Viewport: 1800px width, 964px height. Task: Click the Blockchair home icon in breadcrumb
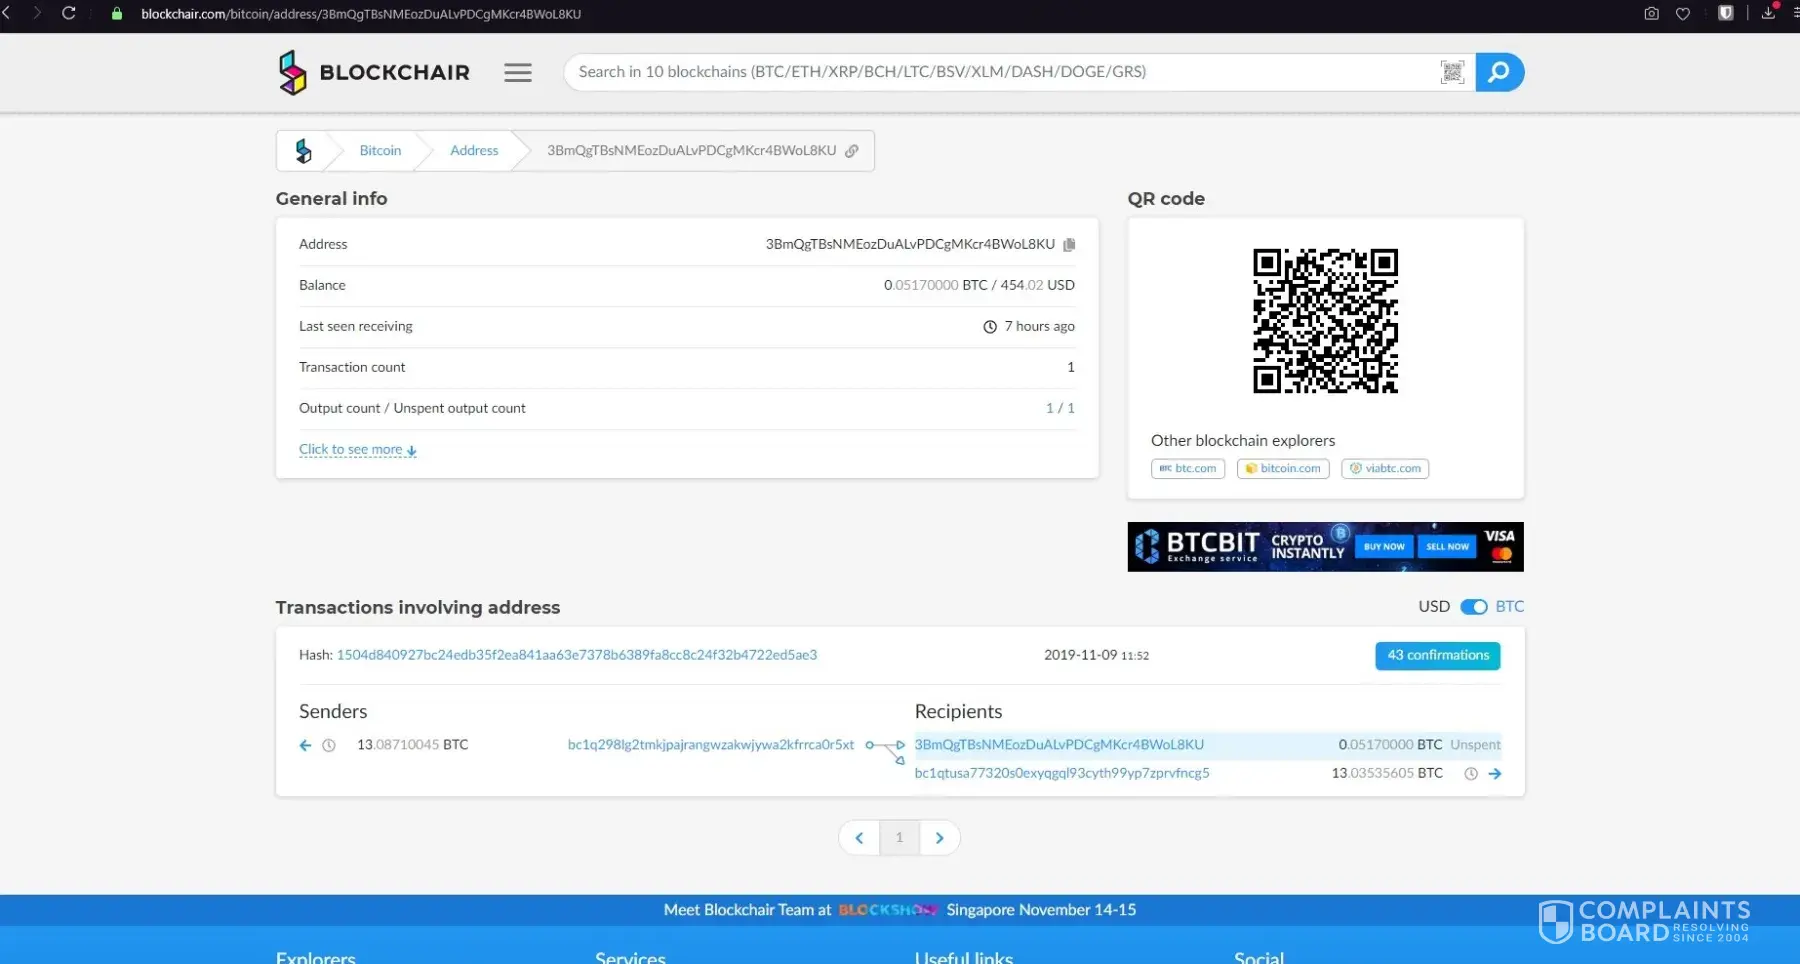pyautogui.click(x=304, y=151)
